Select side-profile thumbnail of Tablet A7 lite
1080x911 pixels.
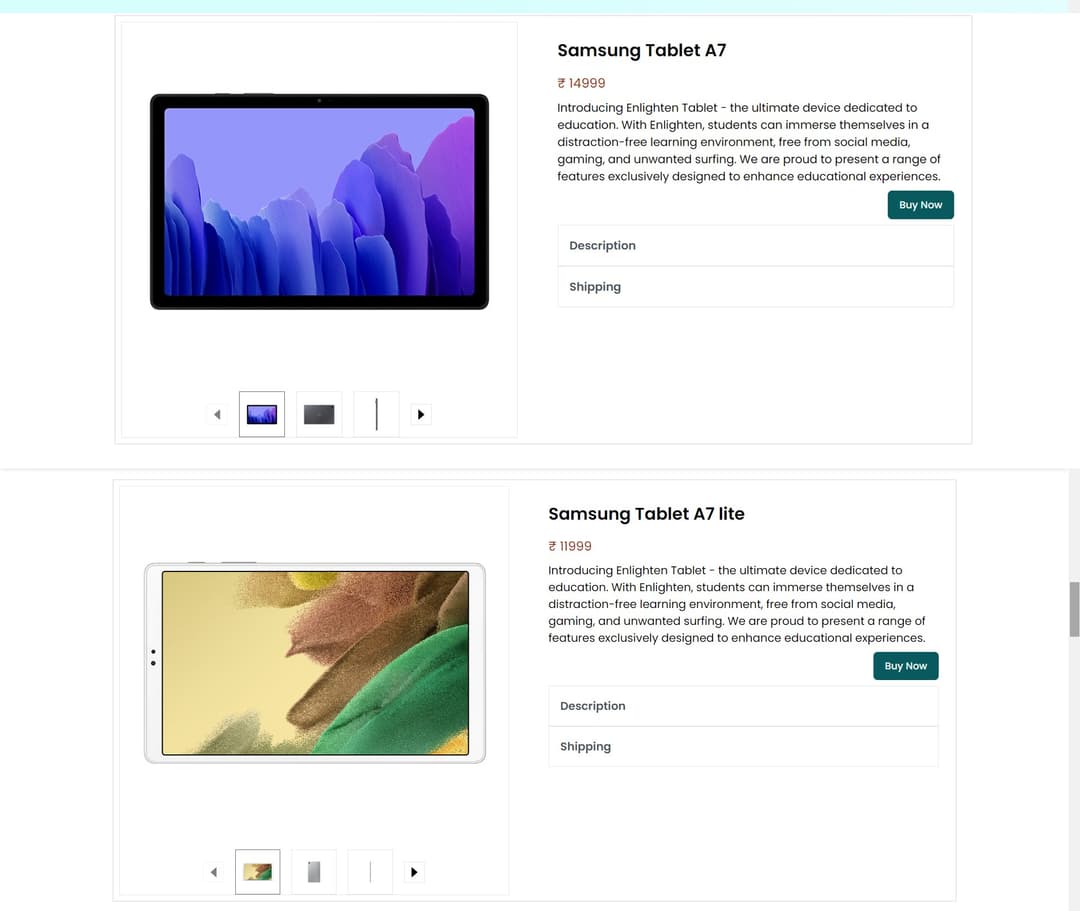coord(370,872)
